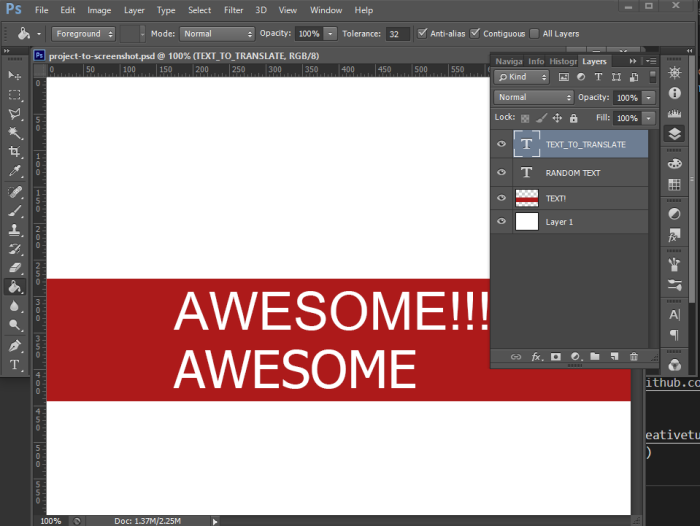Switch to the Navigator tab
Viewport: 700px width, 526px height.
pos(509,61)
